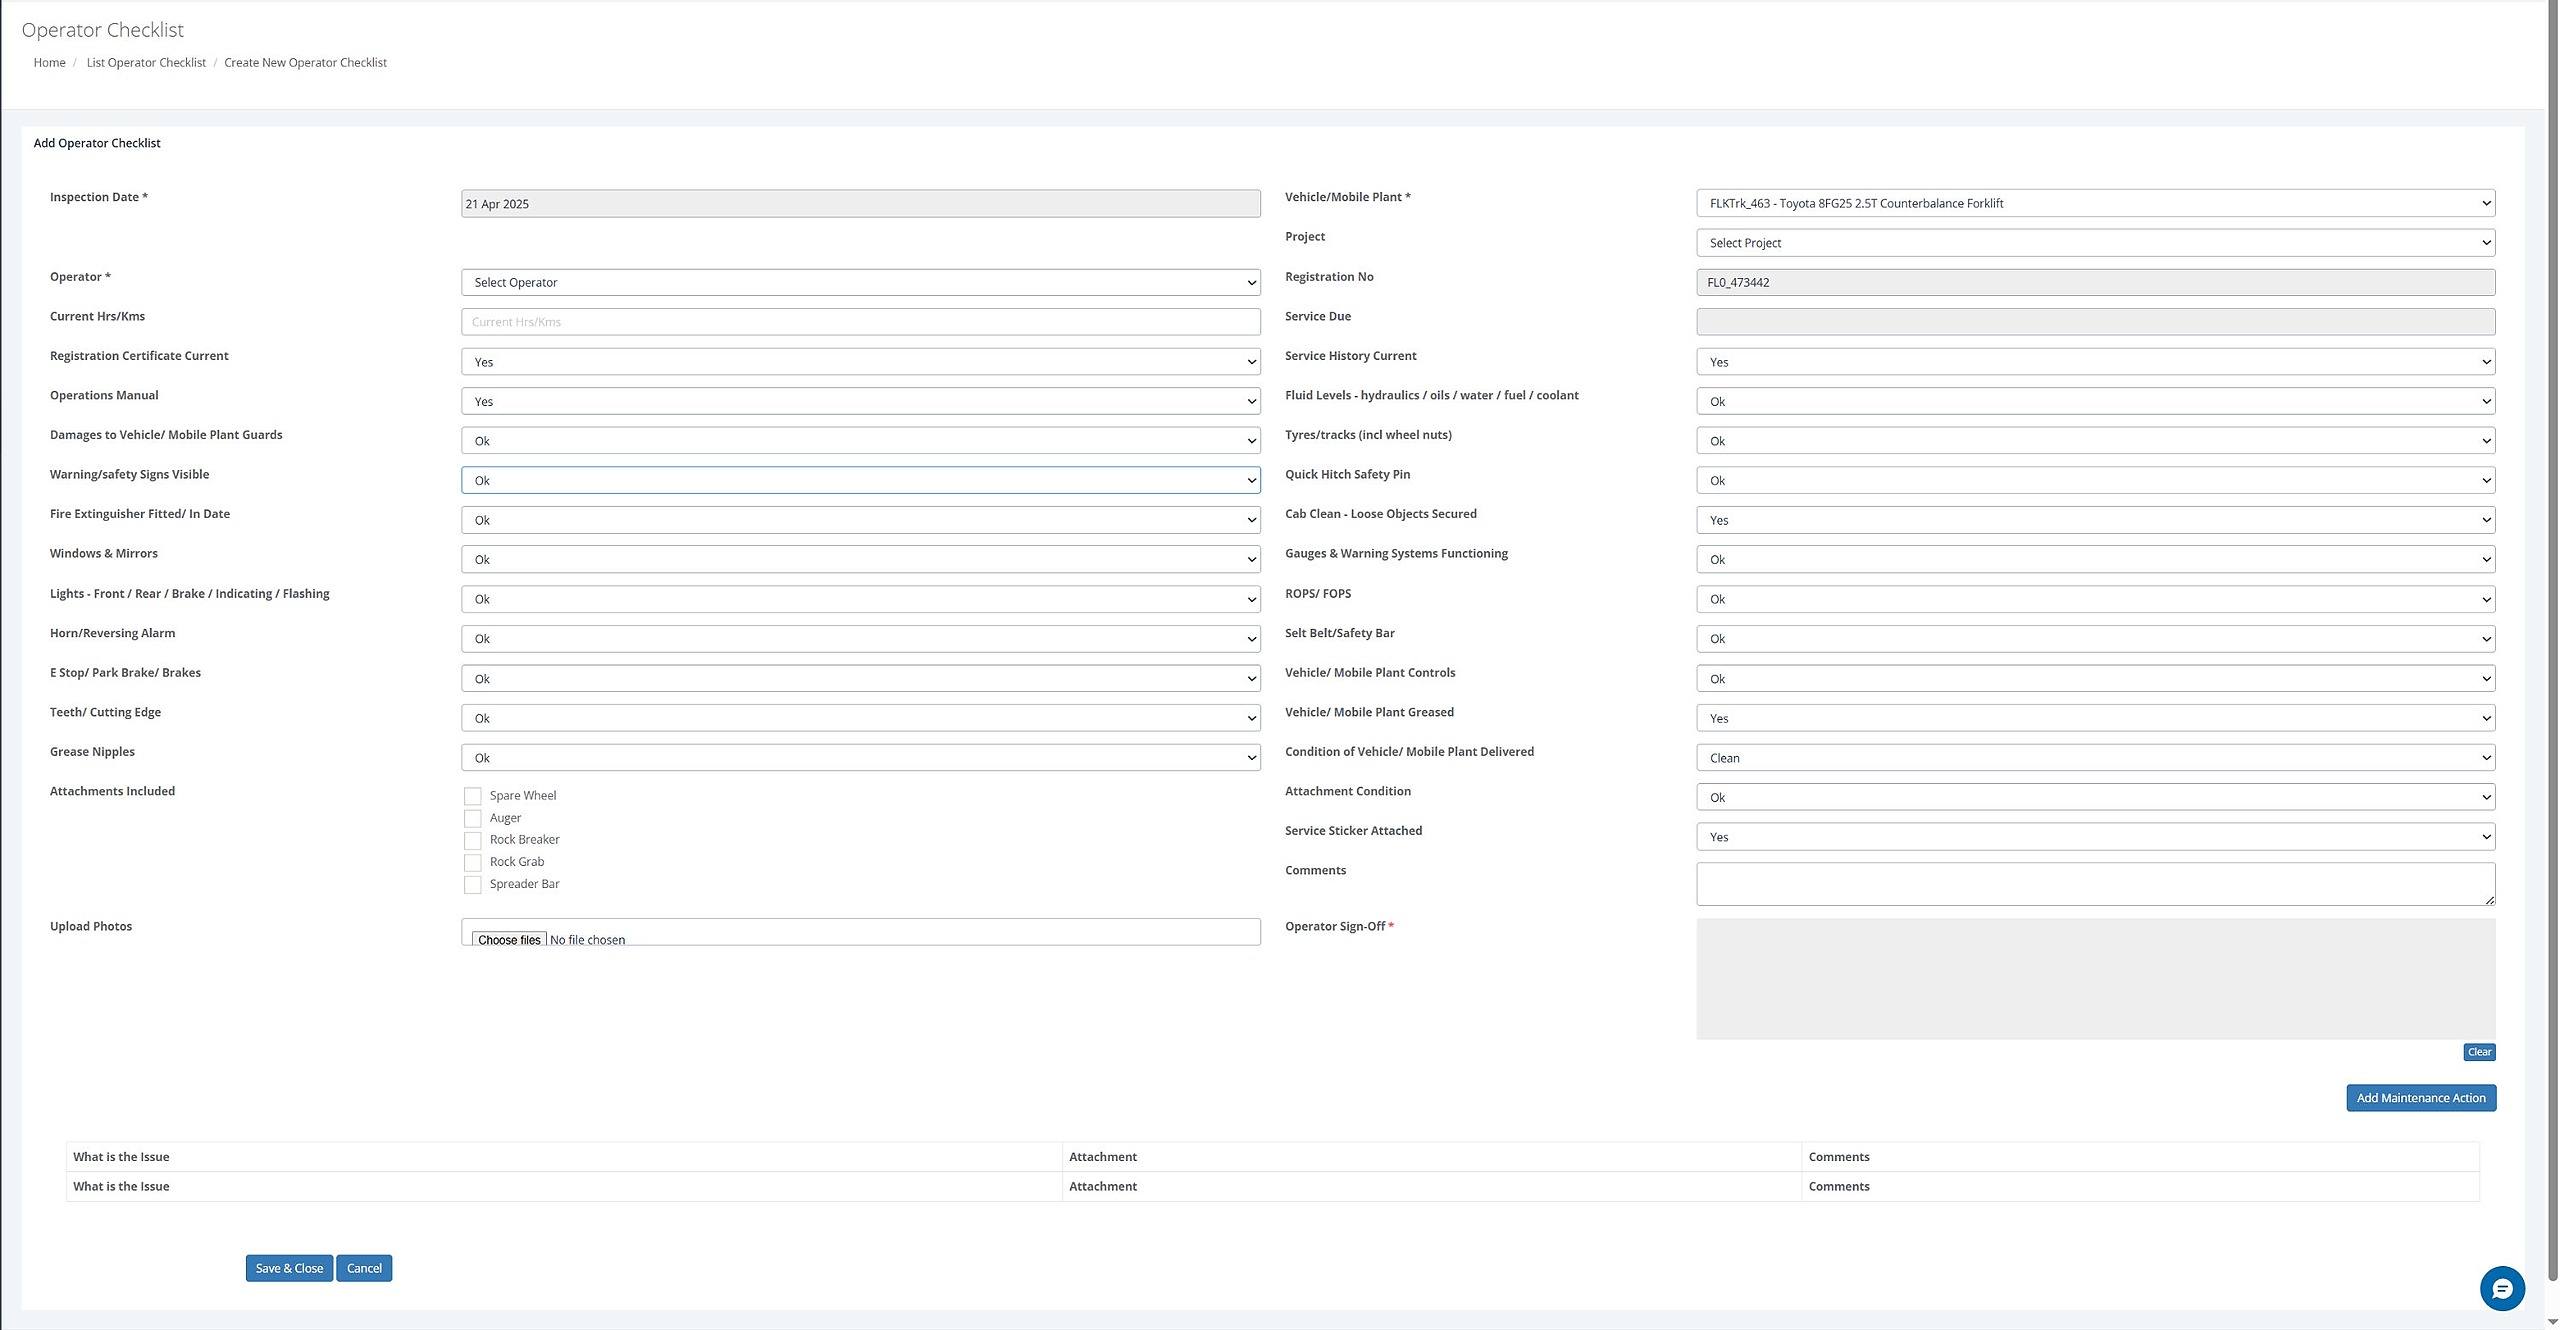Clear the operator signature pad

click(2479, 1052)
